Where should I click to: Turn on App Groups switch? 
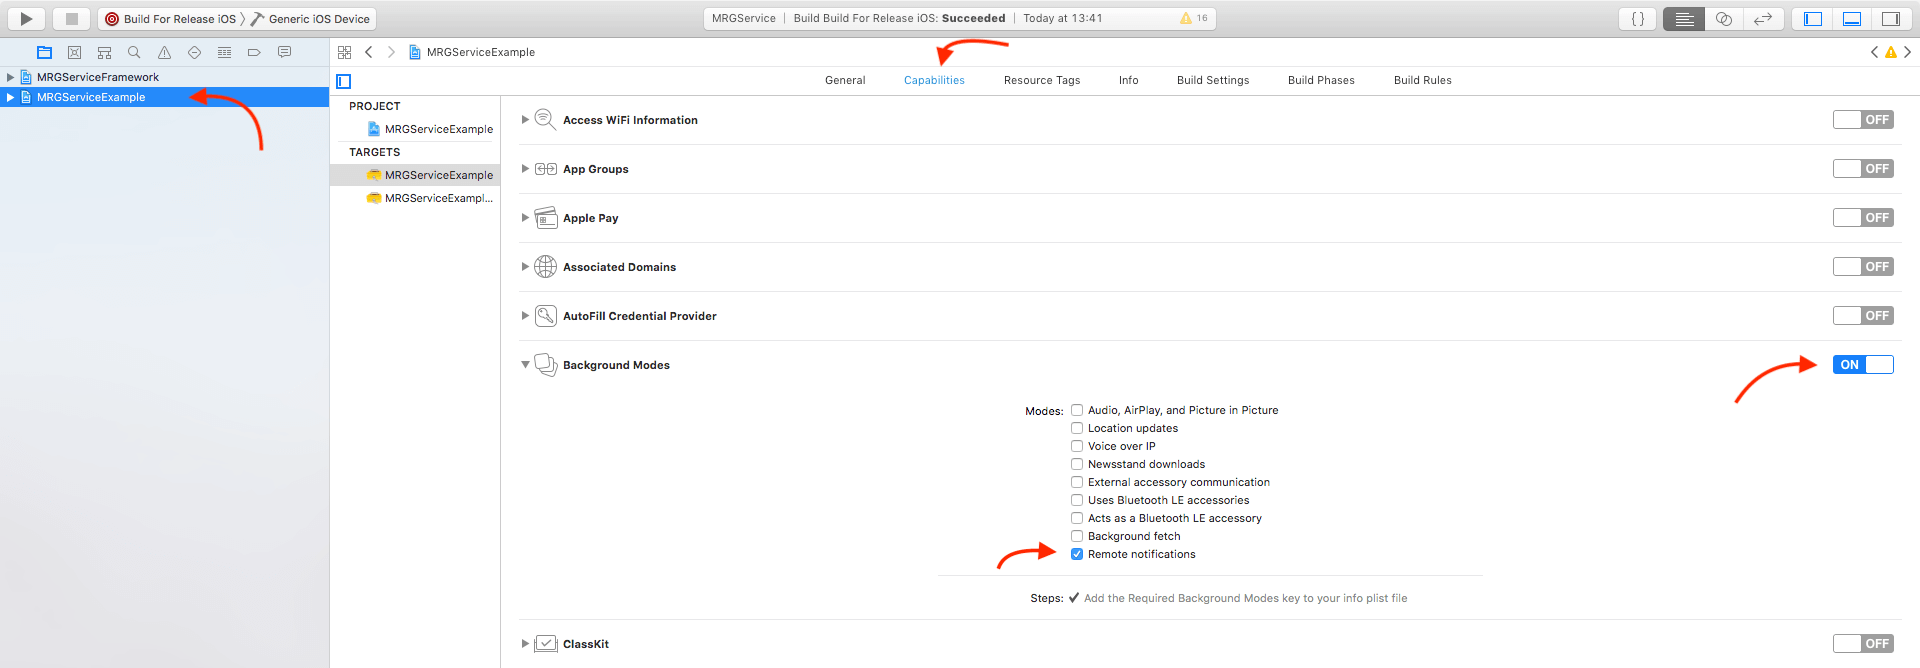point(1863,169)
